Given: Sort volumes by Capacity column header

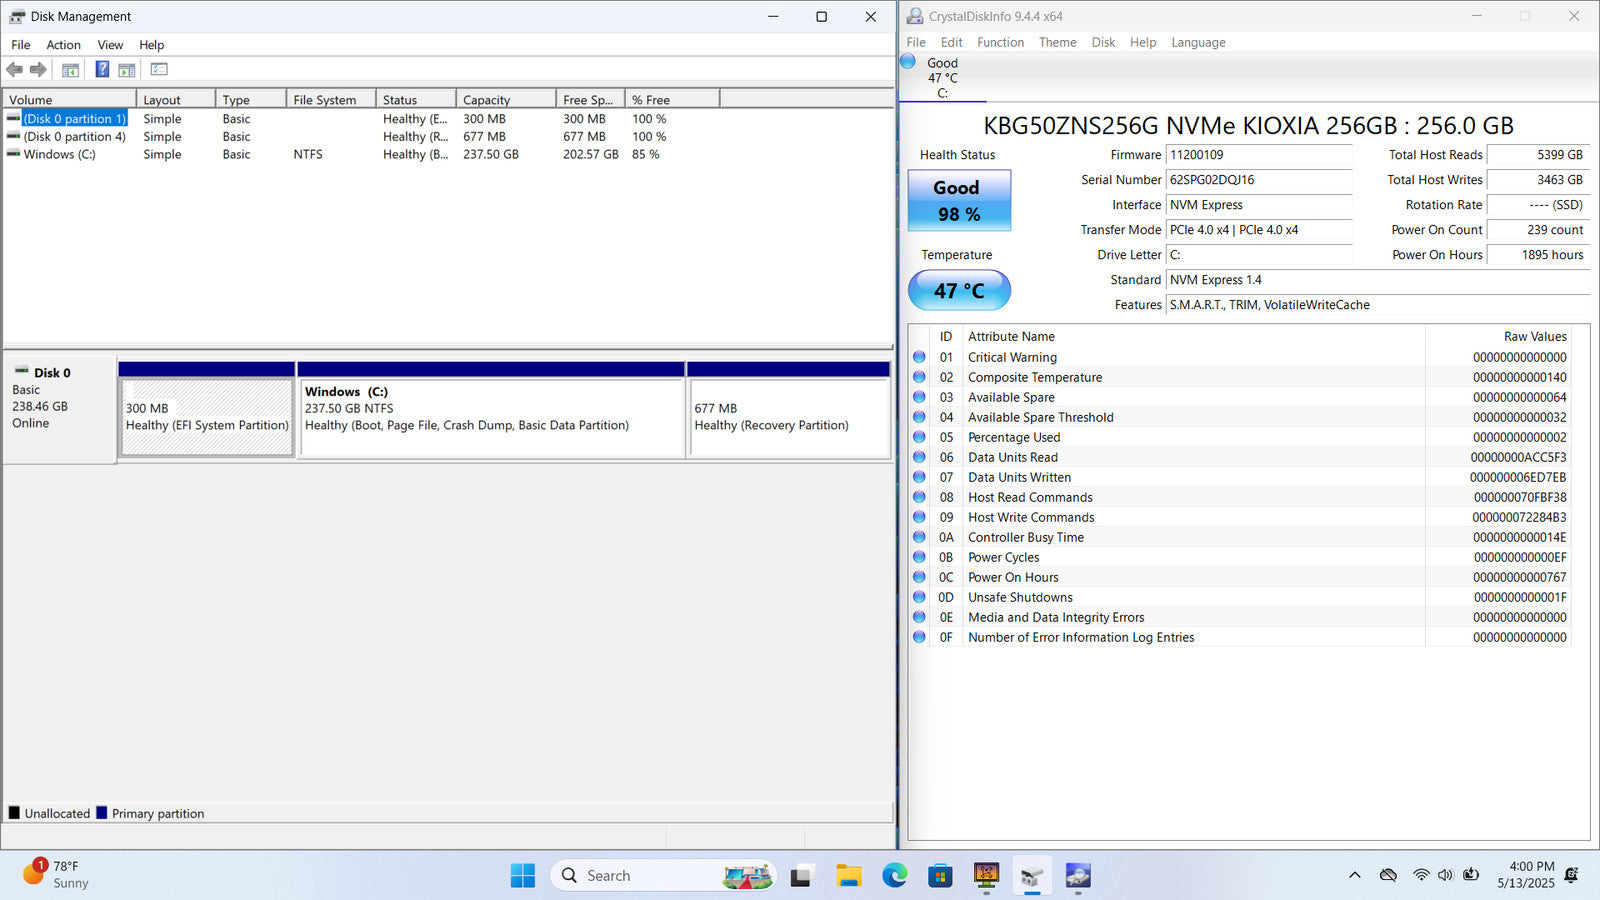Looking at the screenshot, I should (505, 100).
